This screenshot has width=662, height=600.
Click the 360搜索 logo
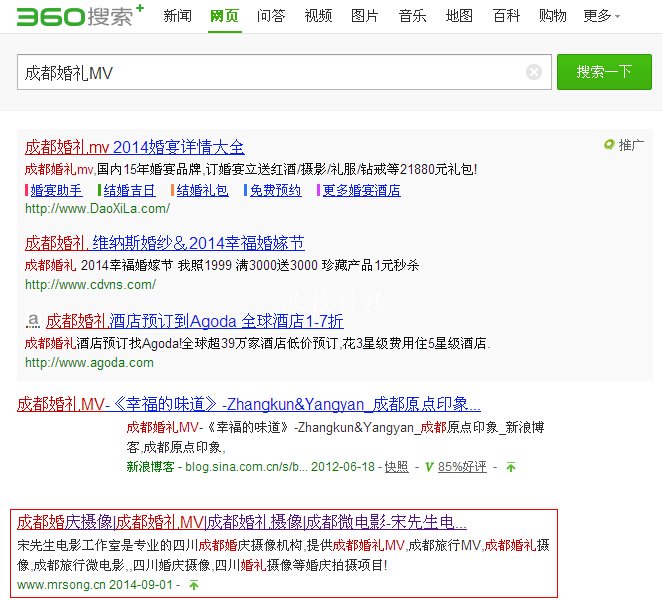click(80, 15)
